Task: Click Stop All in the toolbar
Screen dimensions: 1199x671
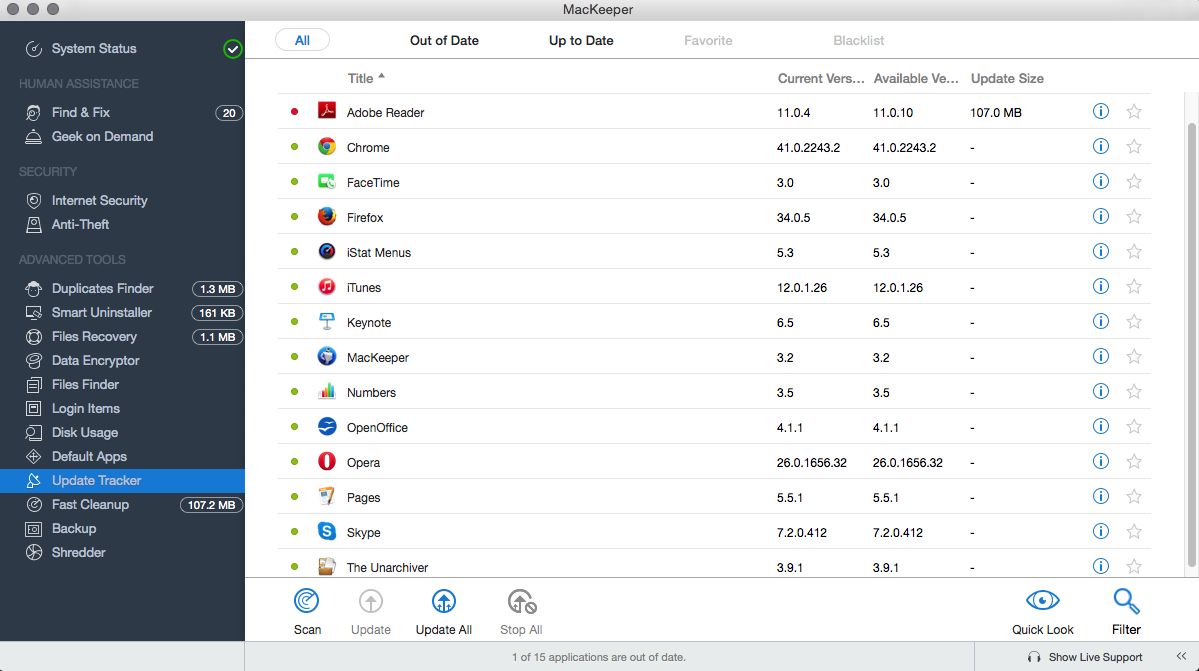Action: point(522,611)
